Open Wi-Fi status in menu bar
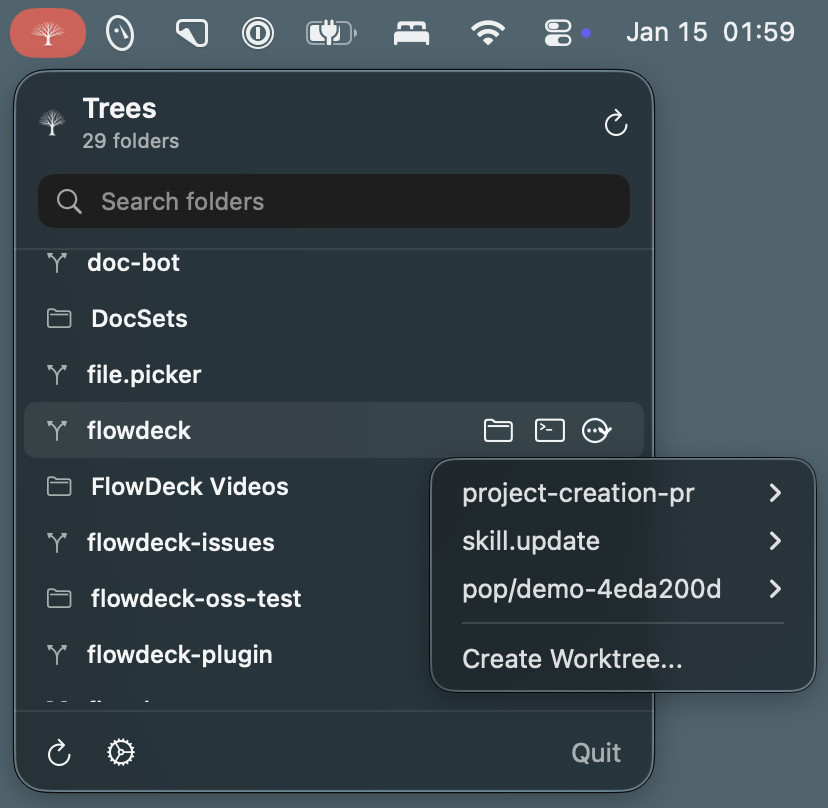The width and height of the screenshot is (828, 808). 488,33
